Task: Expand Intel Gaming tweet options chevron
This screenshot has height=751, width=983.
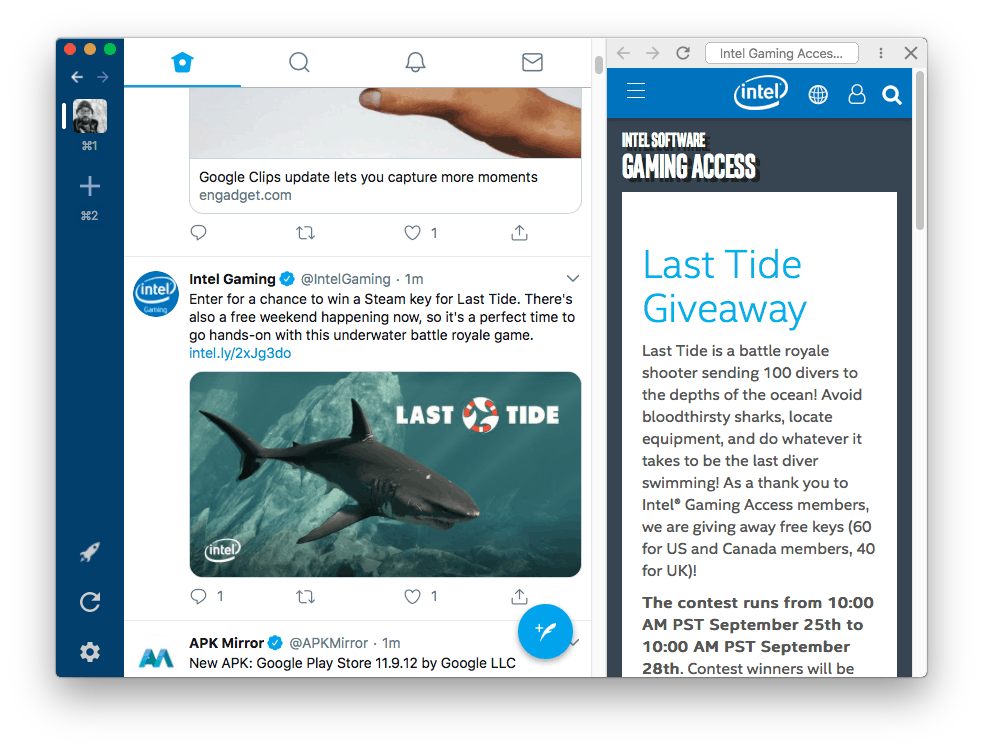Action: pyautogui.click(x=572, y=278)
